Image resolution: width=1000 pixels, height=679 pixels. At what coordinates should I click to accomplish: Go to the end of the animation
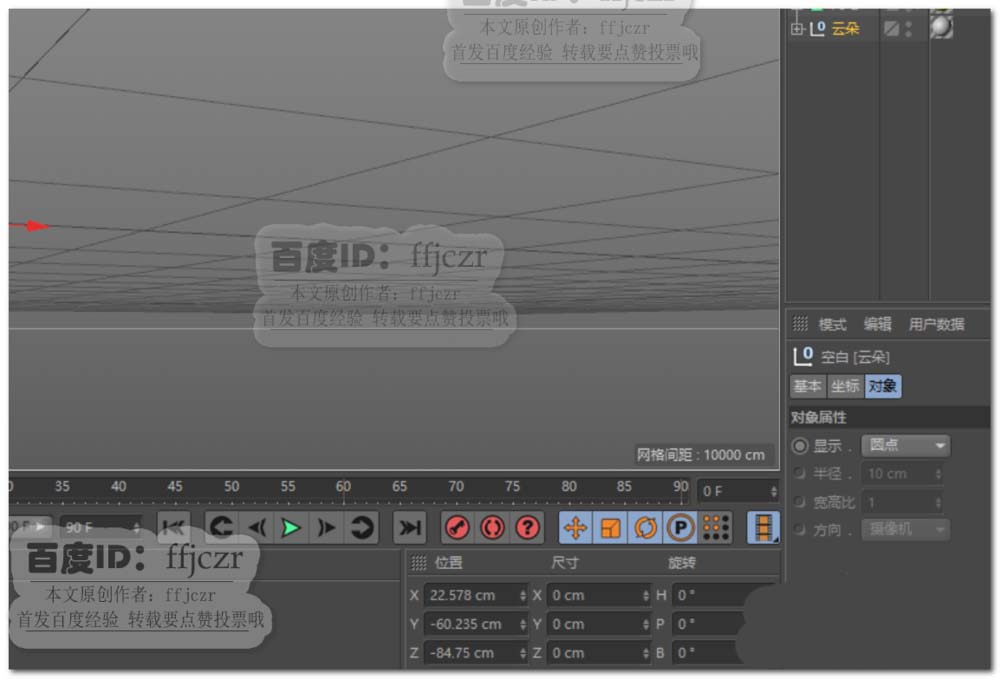409,528
